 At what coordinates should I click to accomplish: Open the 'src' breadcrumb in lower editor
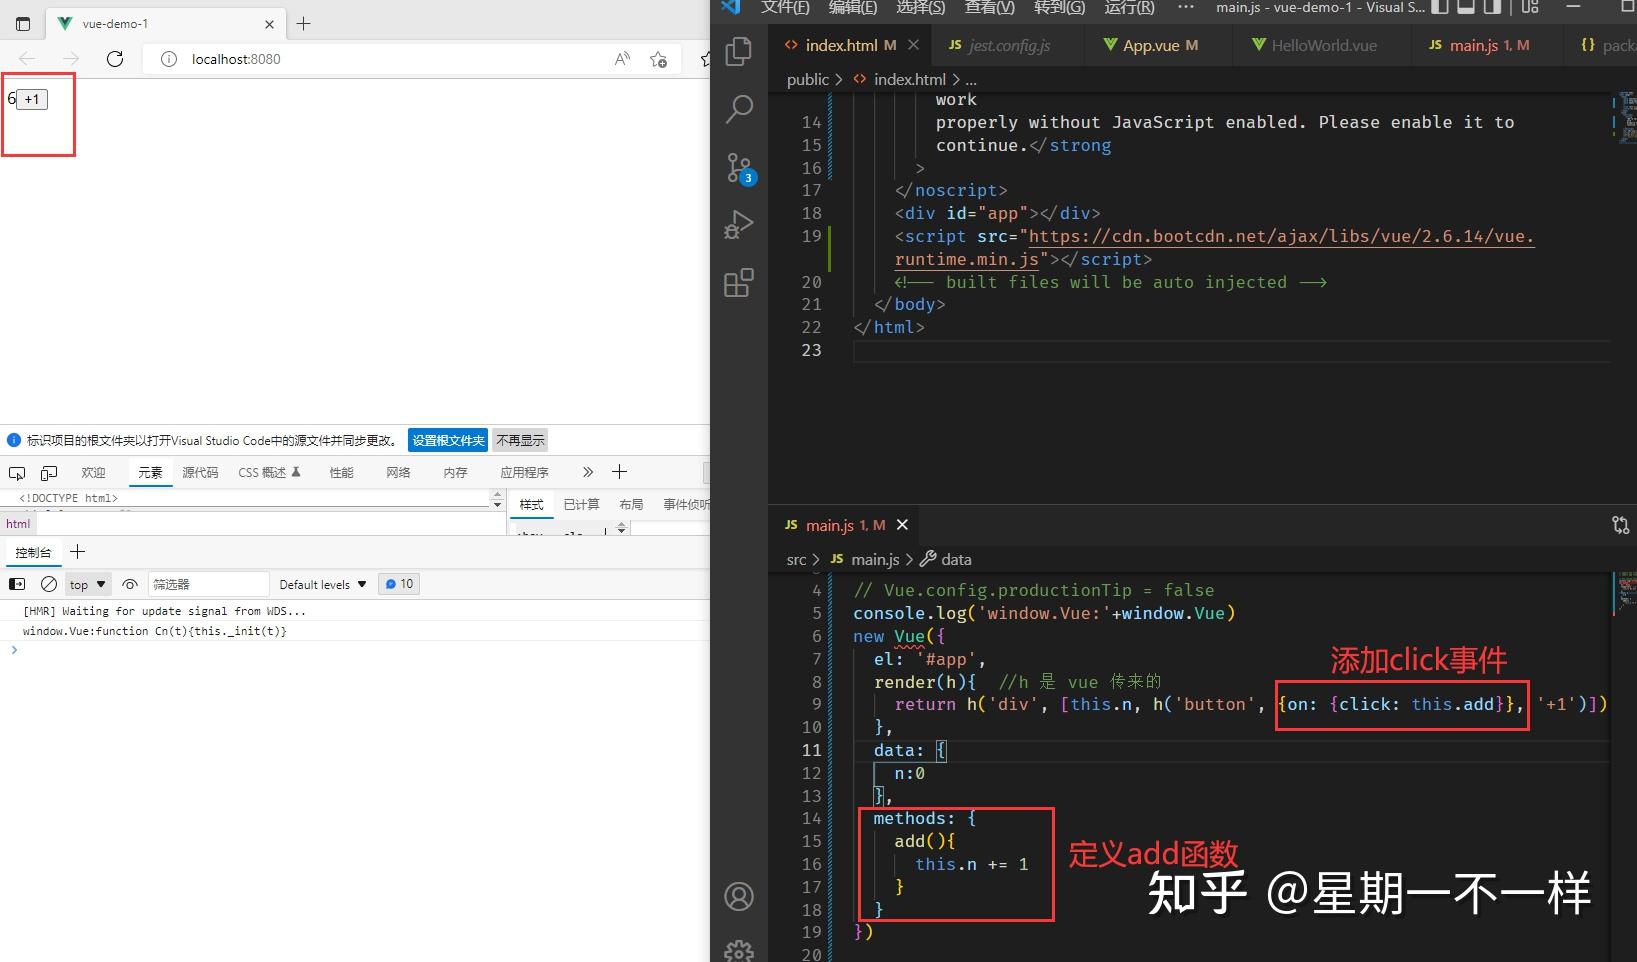pyautogui.click(x=796, y=560)
